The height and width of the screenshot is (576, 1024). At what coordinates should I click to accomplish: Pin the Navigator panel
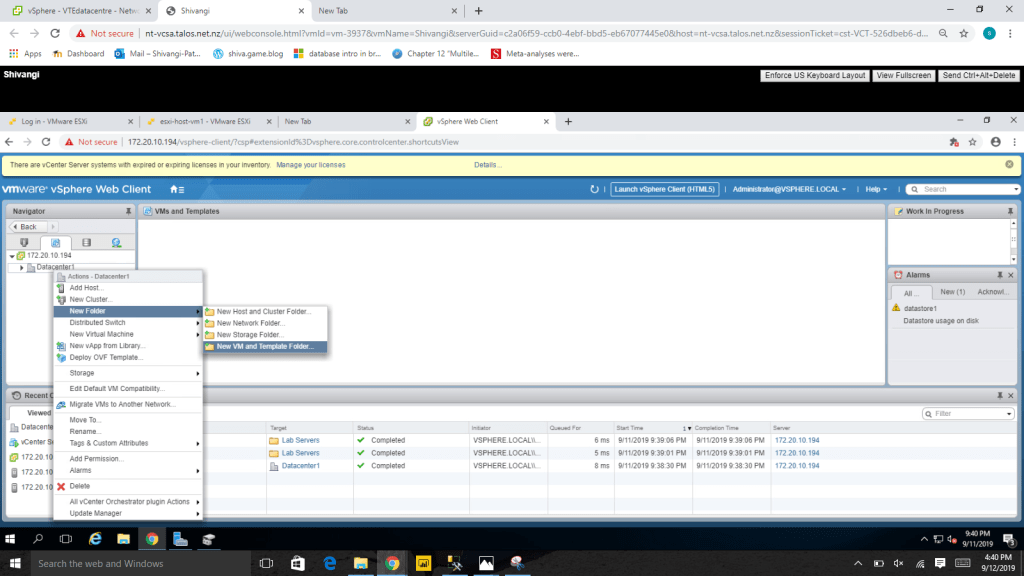pyautogui.click(x=128, y=211)
